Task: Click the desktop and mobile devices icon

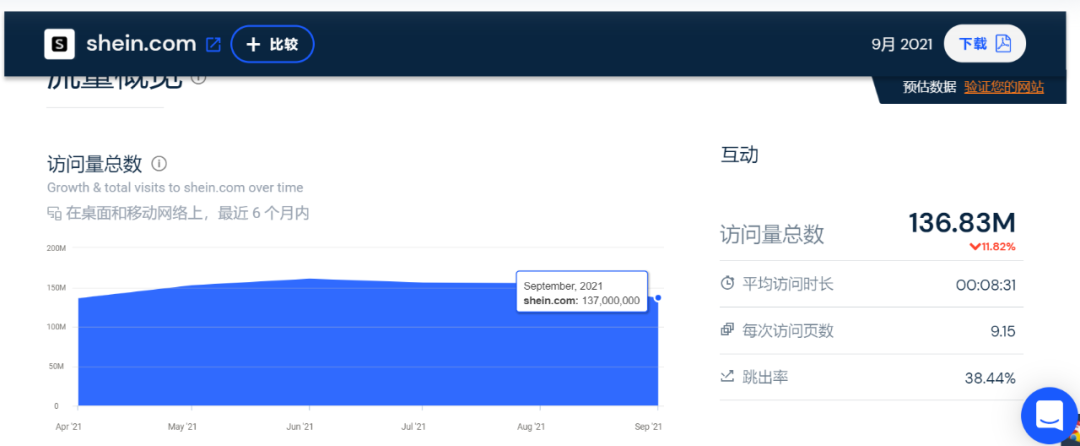Action: 54,213
